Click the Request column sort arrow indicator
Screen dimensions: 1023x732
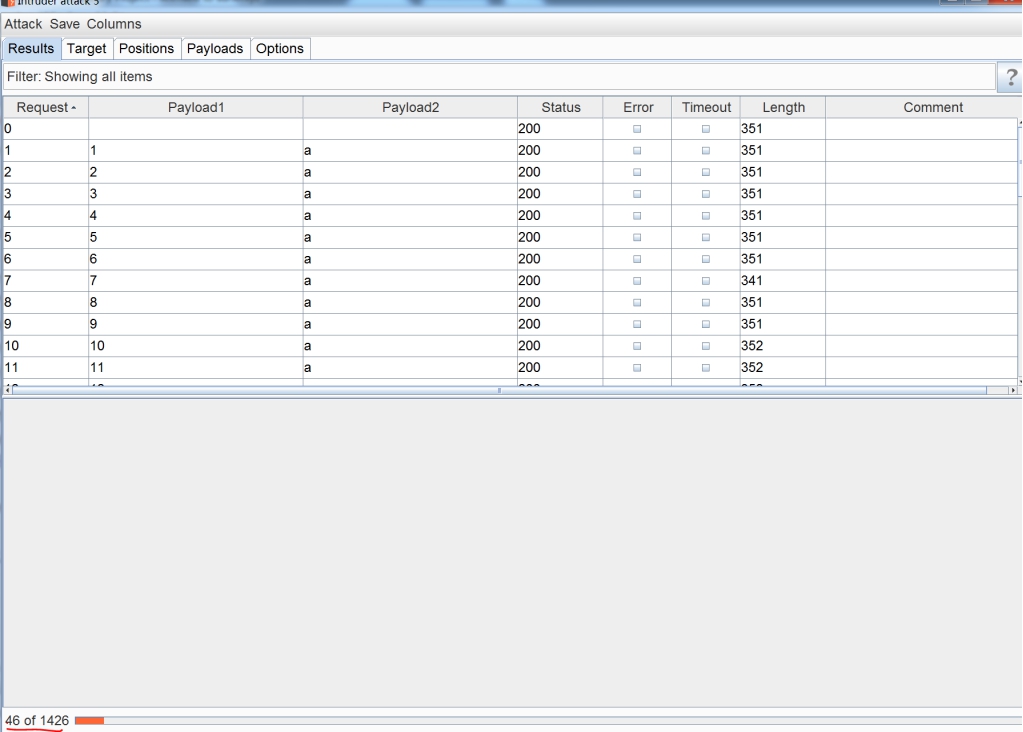point(74,108)
